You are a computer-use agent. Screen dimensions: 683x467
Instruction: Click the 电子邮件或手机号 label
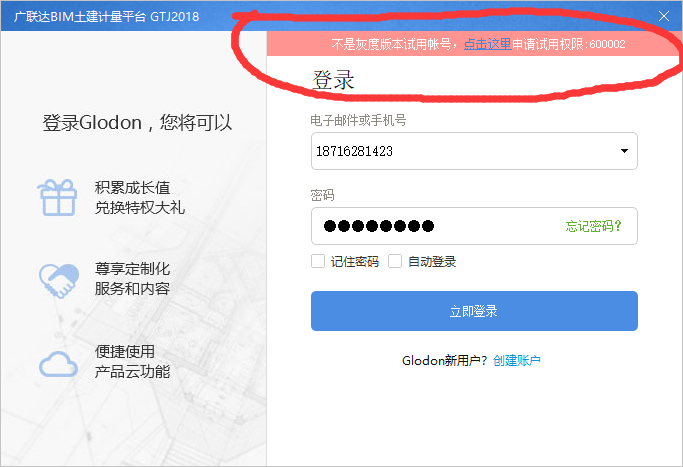pos(358,120)
